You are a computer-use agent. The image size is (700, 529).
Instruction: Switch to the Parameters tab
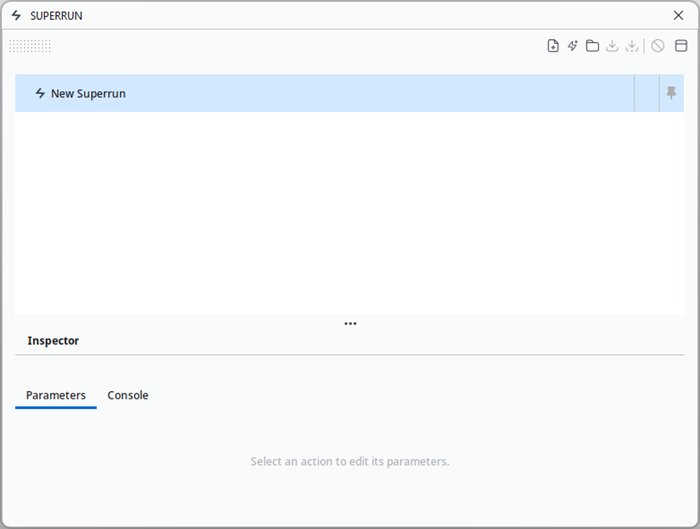(x=56, y=395)
